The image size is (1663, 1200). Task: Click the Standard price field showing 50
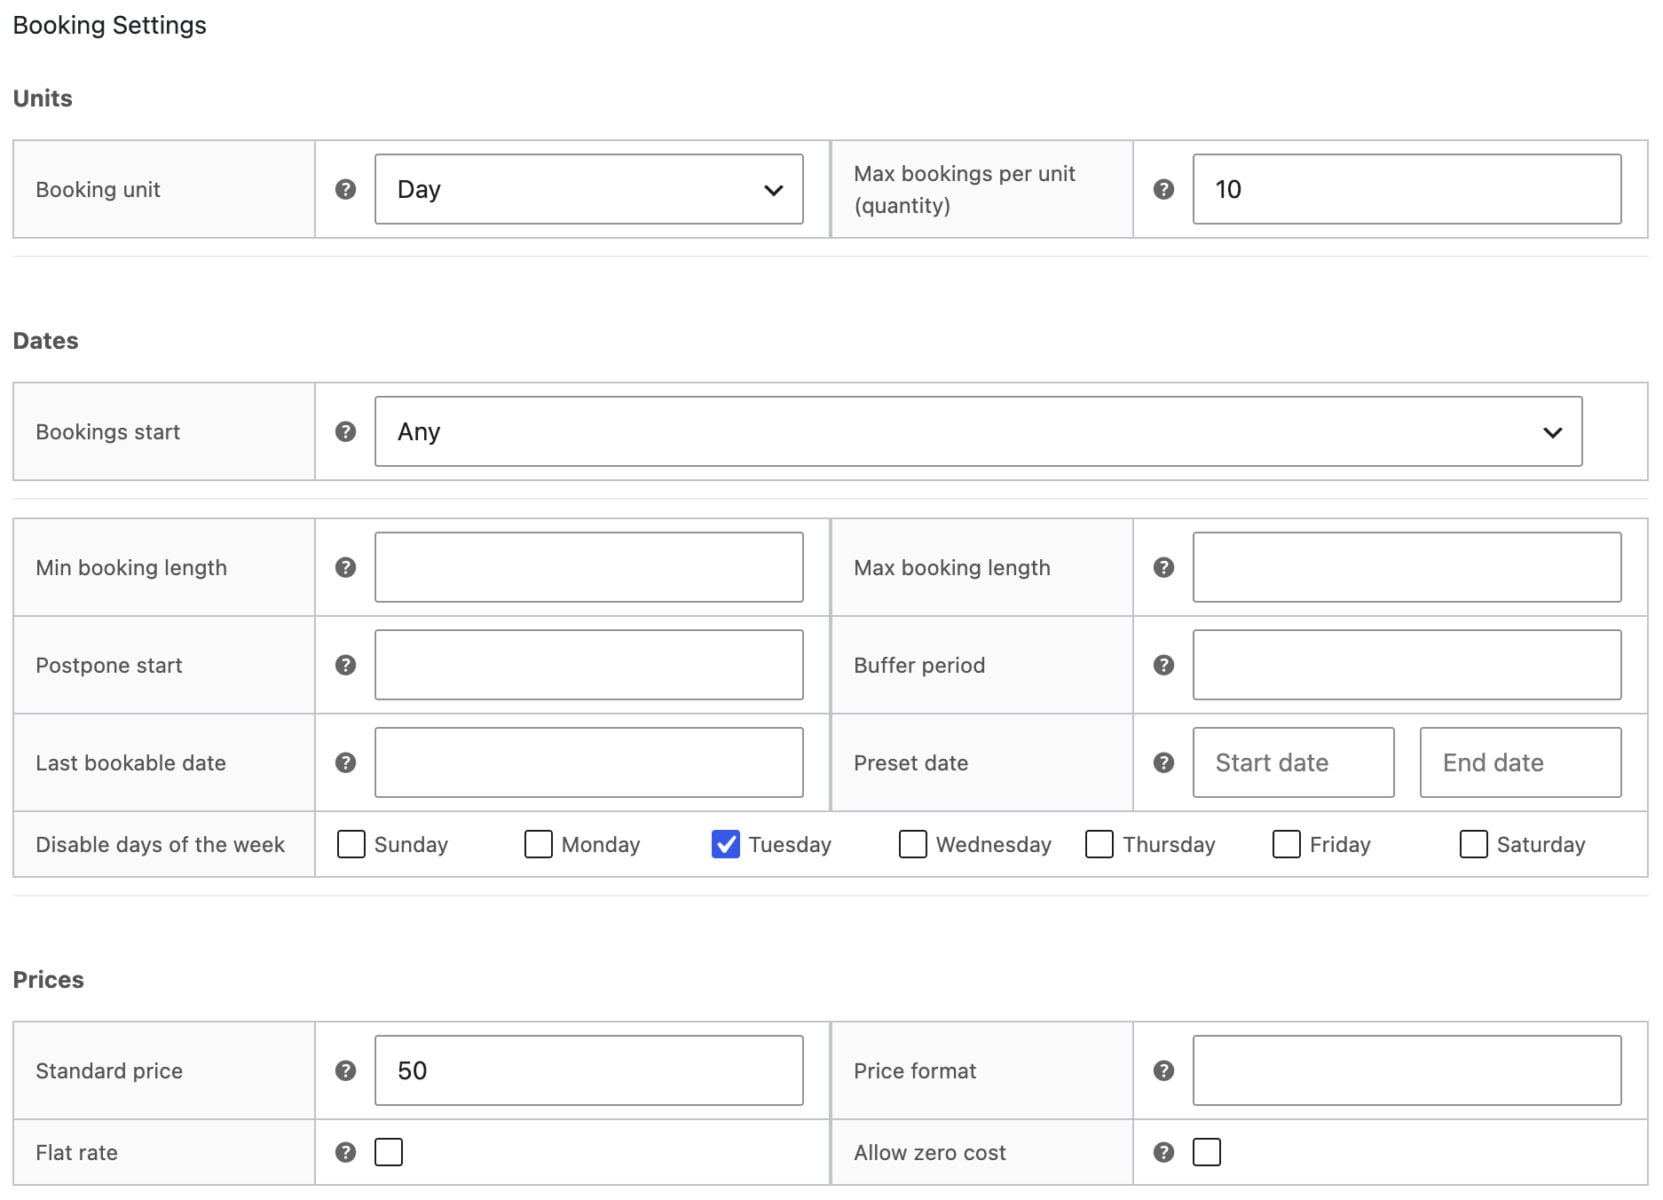(588, 1070)
